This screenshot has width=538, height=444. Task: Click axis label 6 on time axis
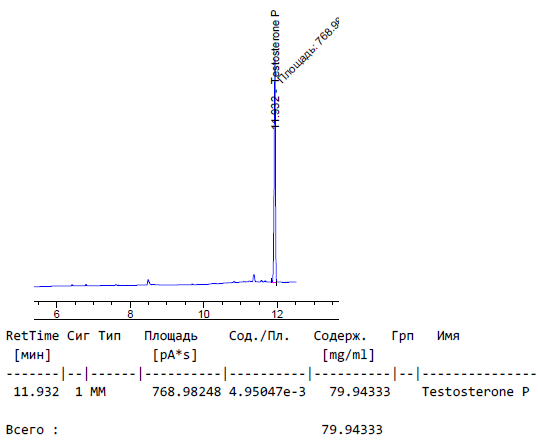pyautogui.click(x=57, y=314)
